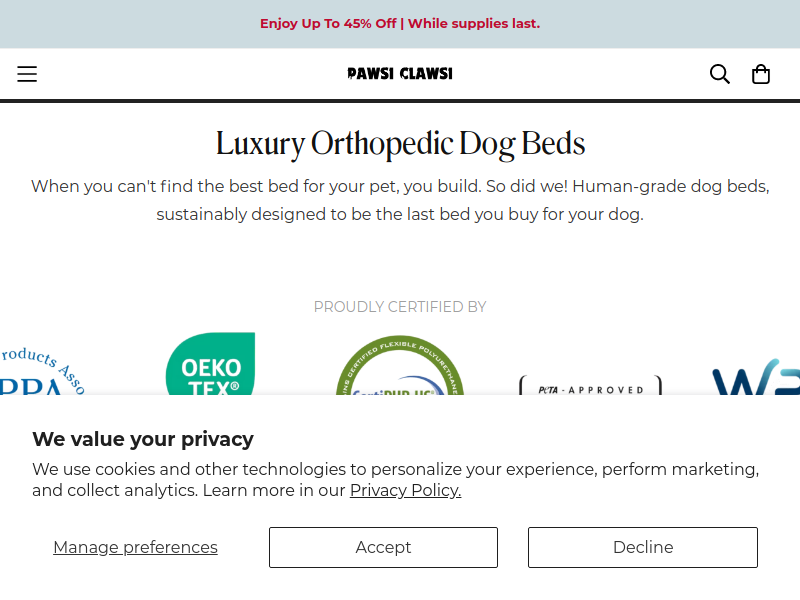
Task: Click the Luxury Orthopedic Dog Beds heading
Action: 400,144
